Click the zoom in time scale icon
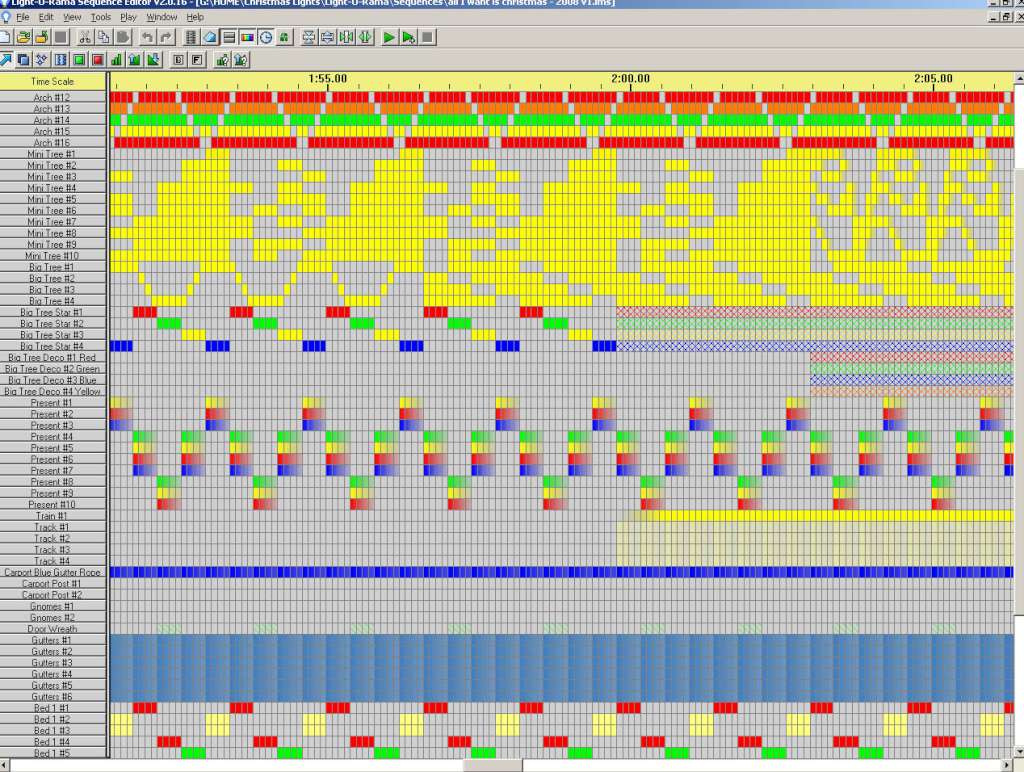The height and width of the screenshot is (772, 1024). 365,37
